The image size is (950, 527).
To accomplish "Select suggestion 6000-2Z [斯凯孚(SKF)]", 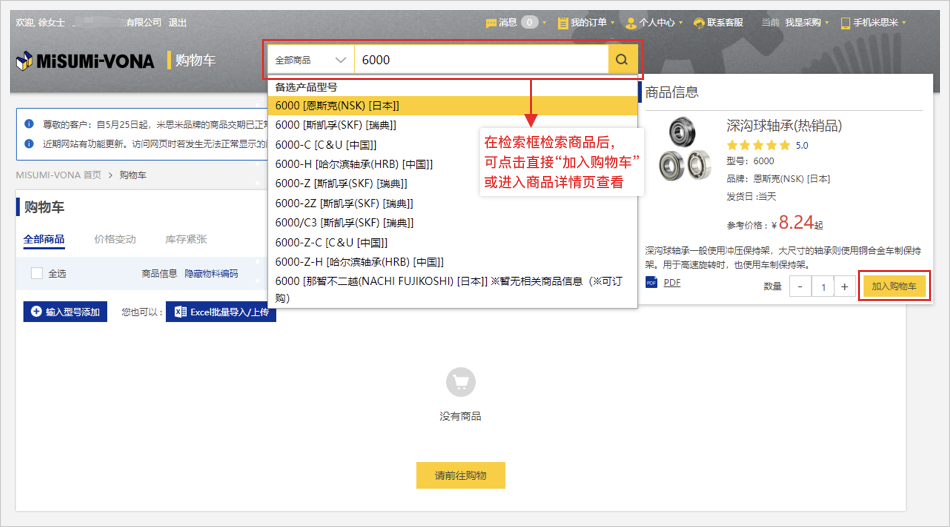I will click(x=330, y=203).
